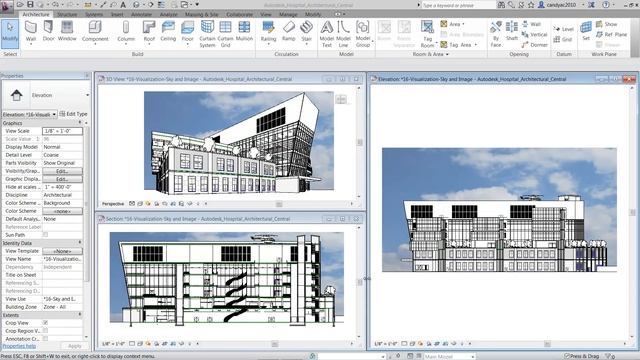Click the Show work plane tool
The image size is (640, 360).
607,24
